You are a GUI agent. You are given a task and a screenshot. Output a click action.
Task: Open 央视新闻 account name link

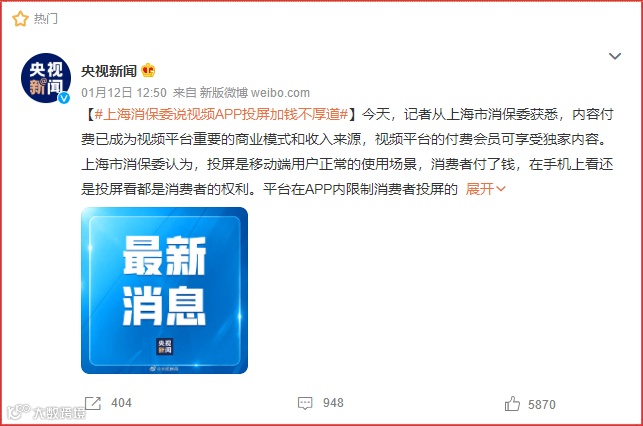click(x=109, y=71)
